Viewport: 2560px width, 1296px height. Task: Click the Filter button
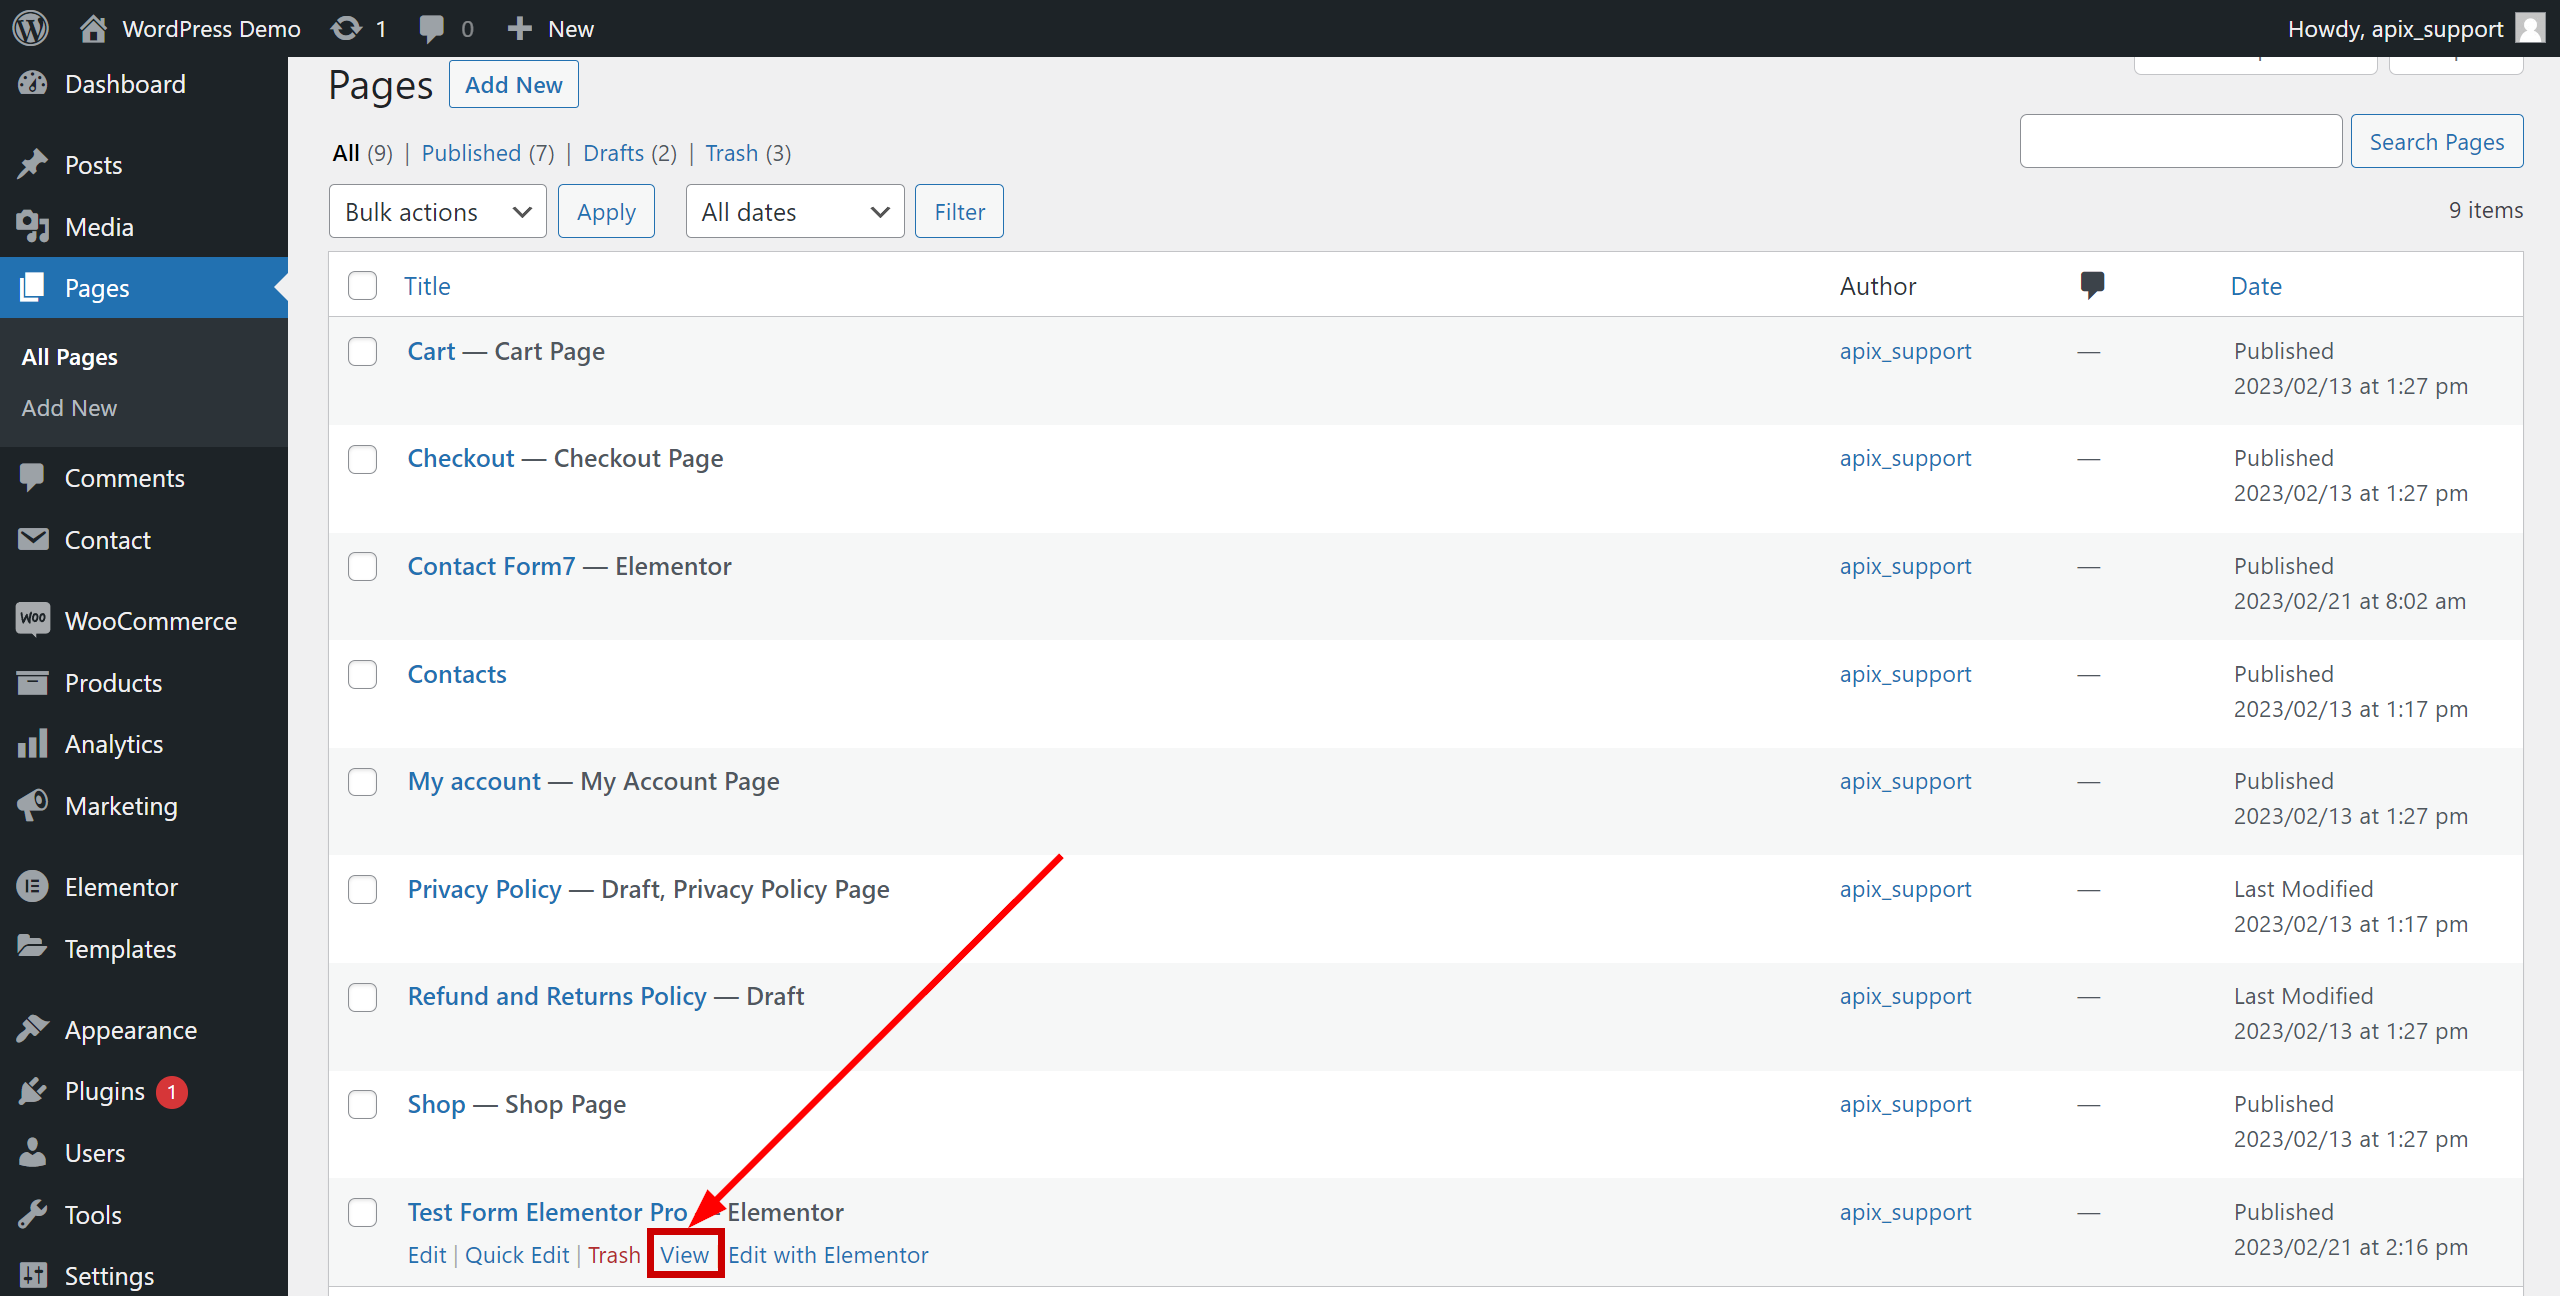click(x=959, y=210)
